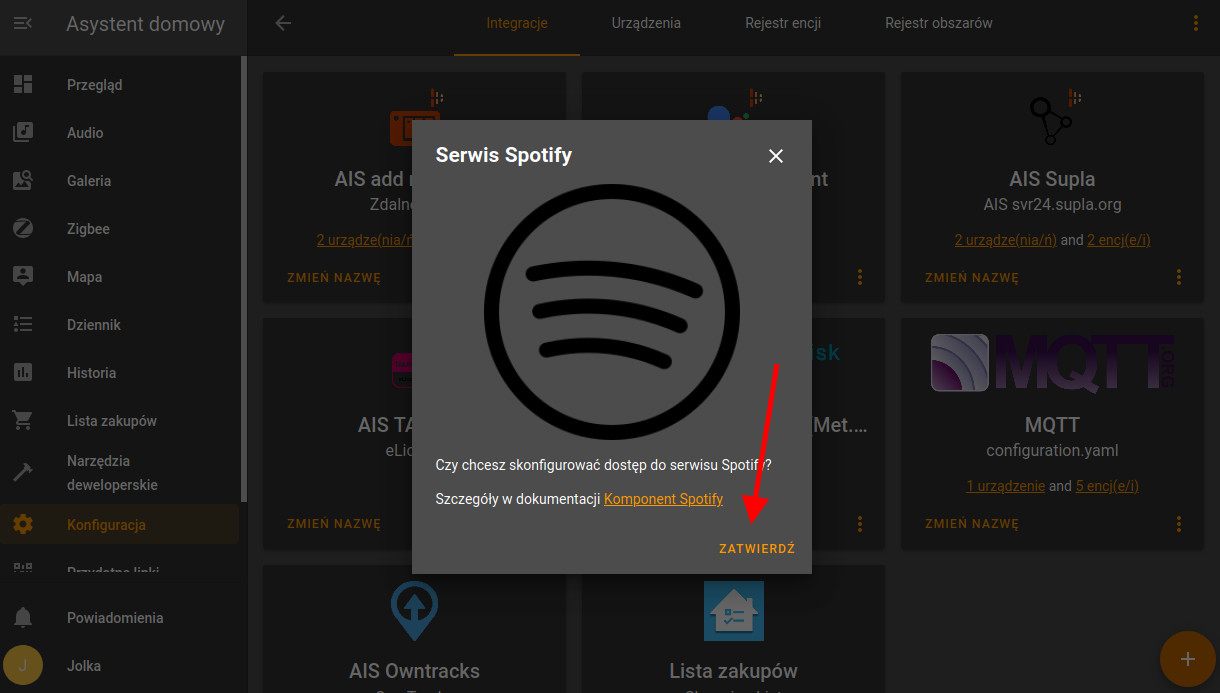
Task: Open the Komponent Spotify documentation link
Action: (664, 499)
